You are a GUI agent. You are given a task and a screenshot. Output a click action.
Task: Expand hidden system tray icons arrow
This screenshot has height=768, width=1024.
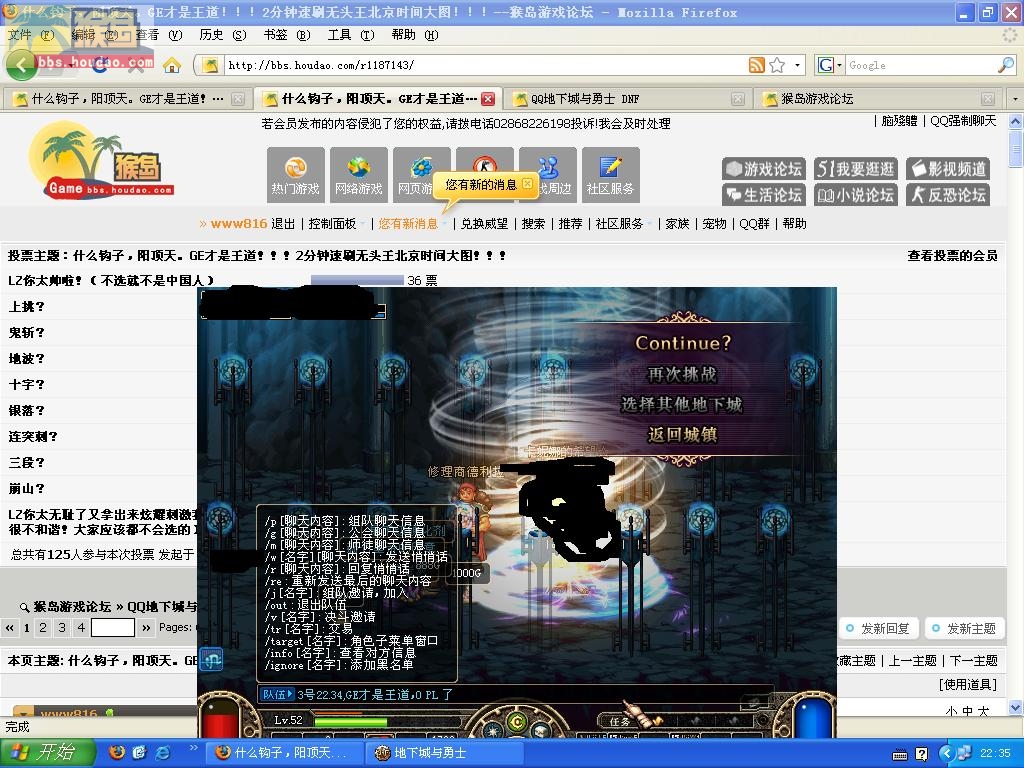tap(948, 753)
